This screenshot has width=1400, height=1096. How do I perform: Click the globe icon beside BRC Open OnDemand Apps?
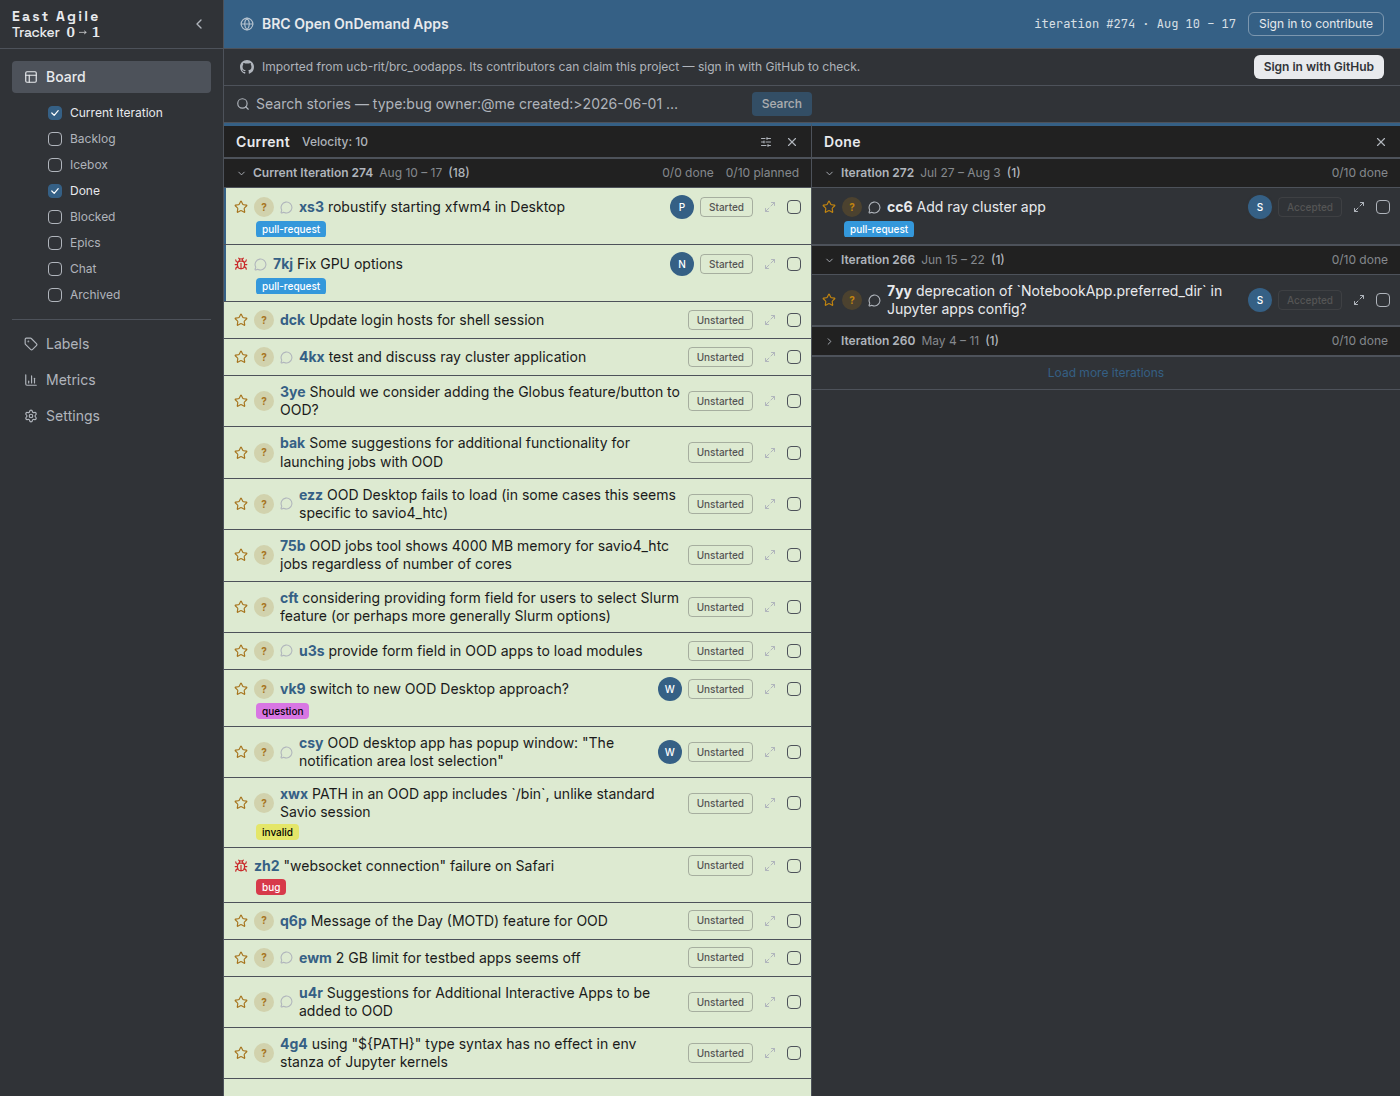[247, 24]
